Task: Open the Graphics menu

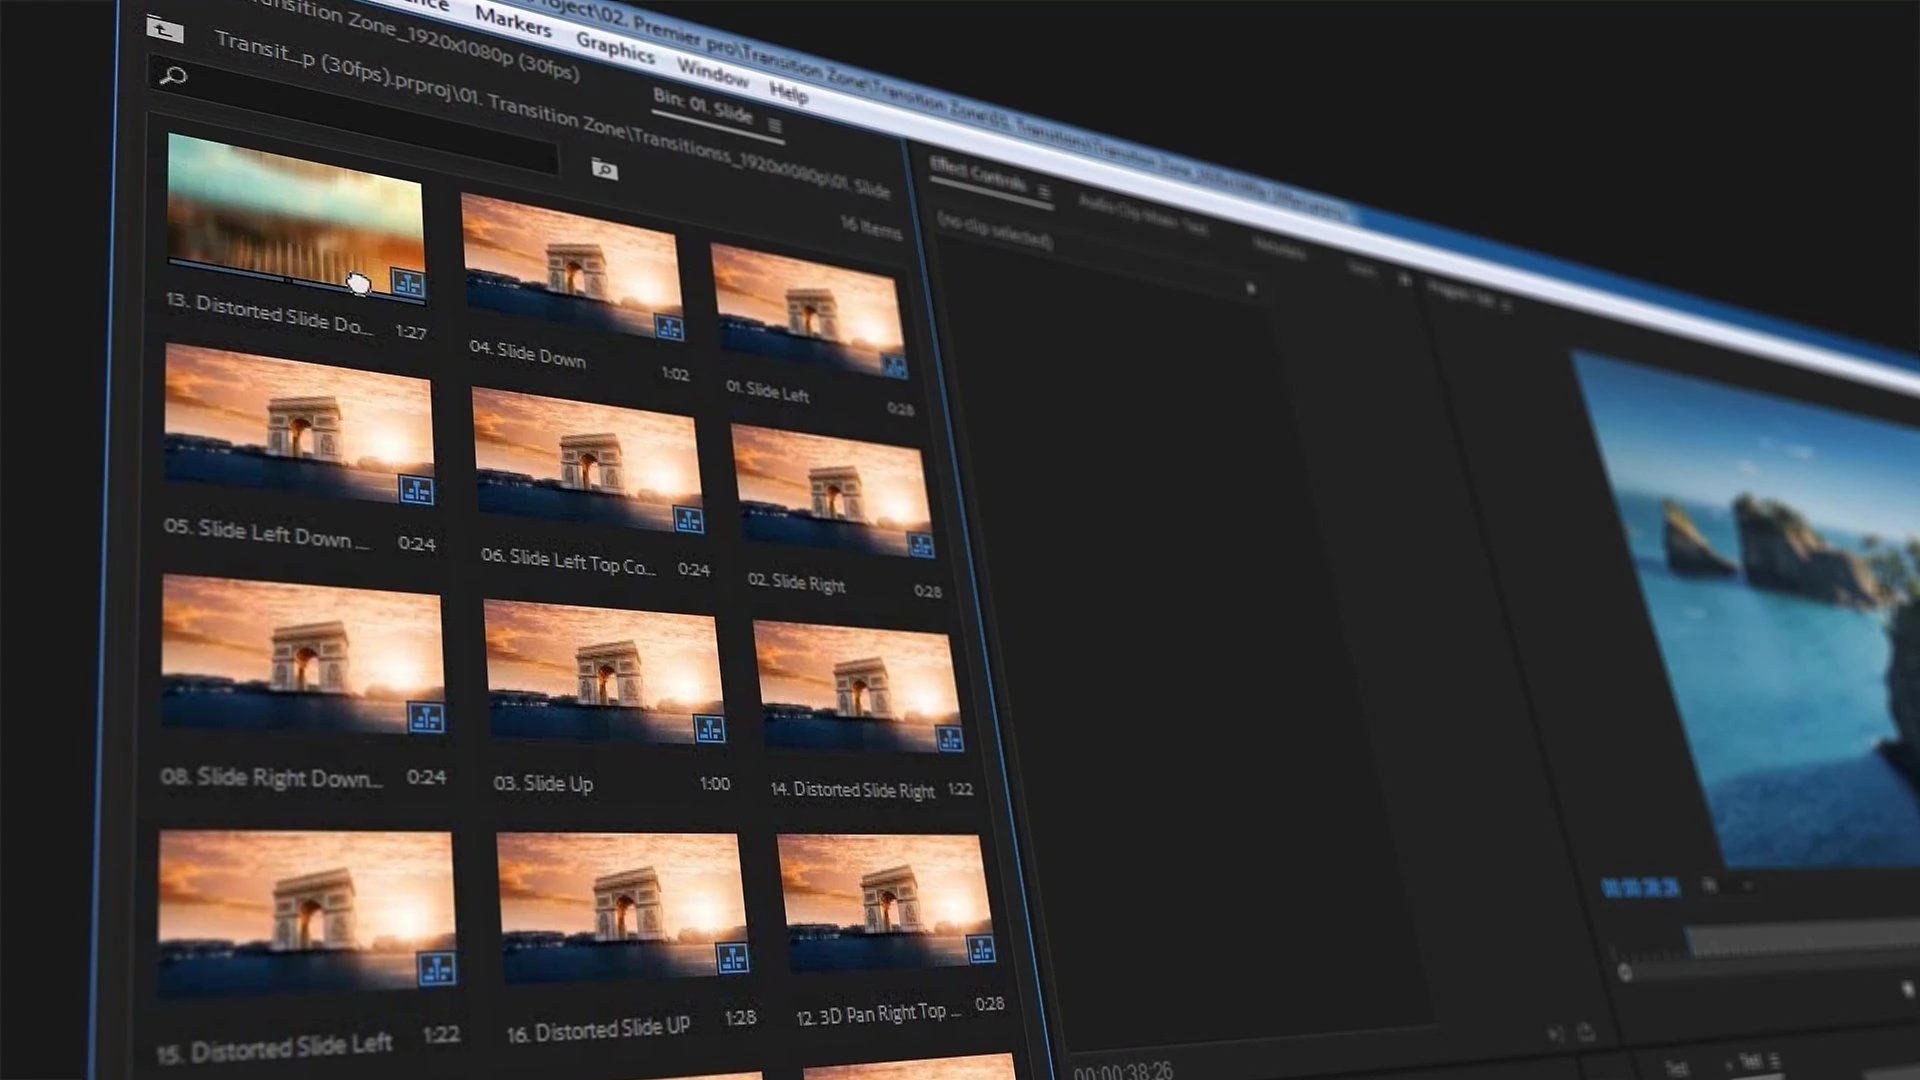Action: pos(615,47)
